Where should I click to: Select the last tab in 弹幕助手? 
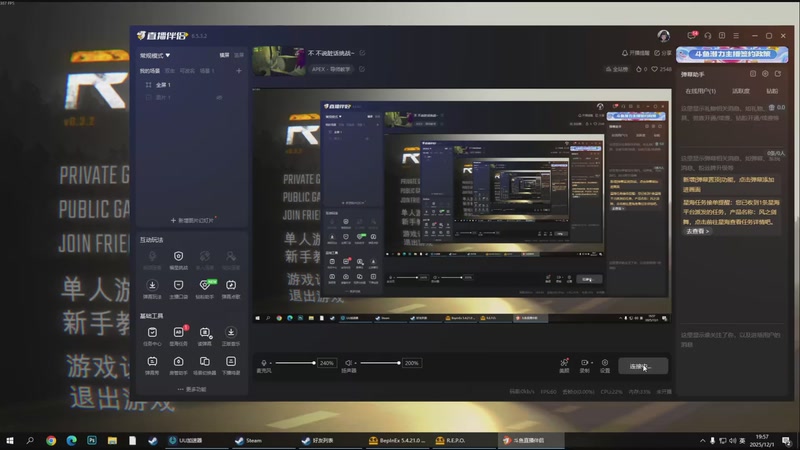click(x=772, y=91)
